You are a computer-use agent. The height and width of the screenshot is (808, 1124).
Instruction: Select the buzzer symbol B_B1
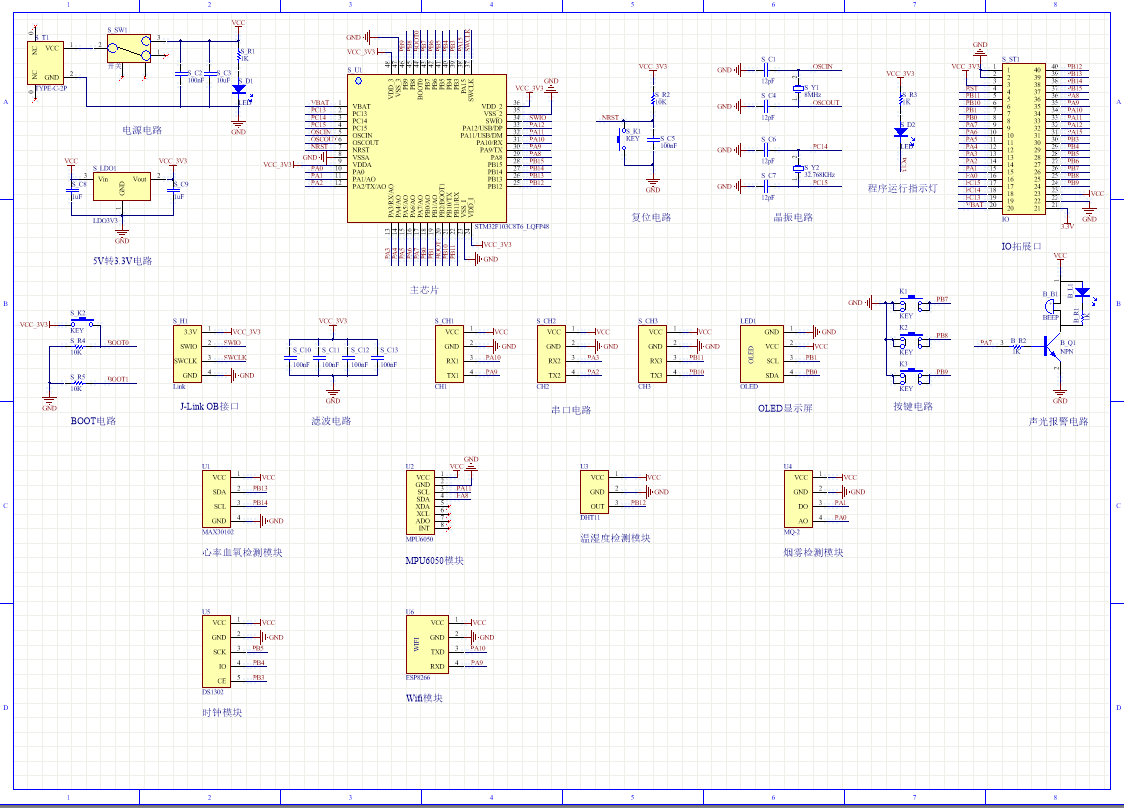click(x=1051, y=306)
